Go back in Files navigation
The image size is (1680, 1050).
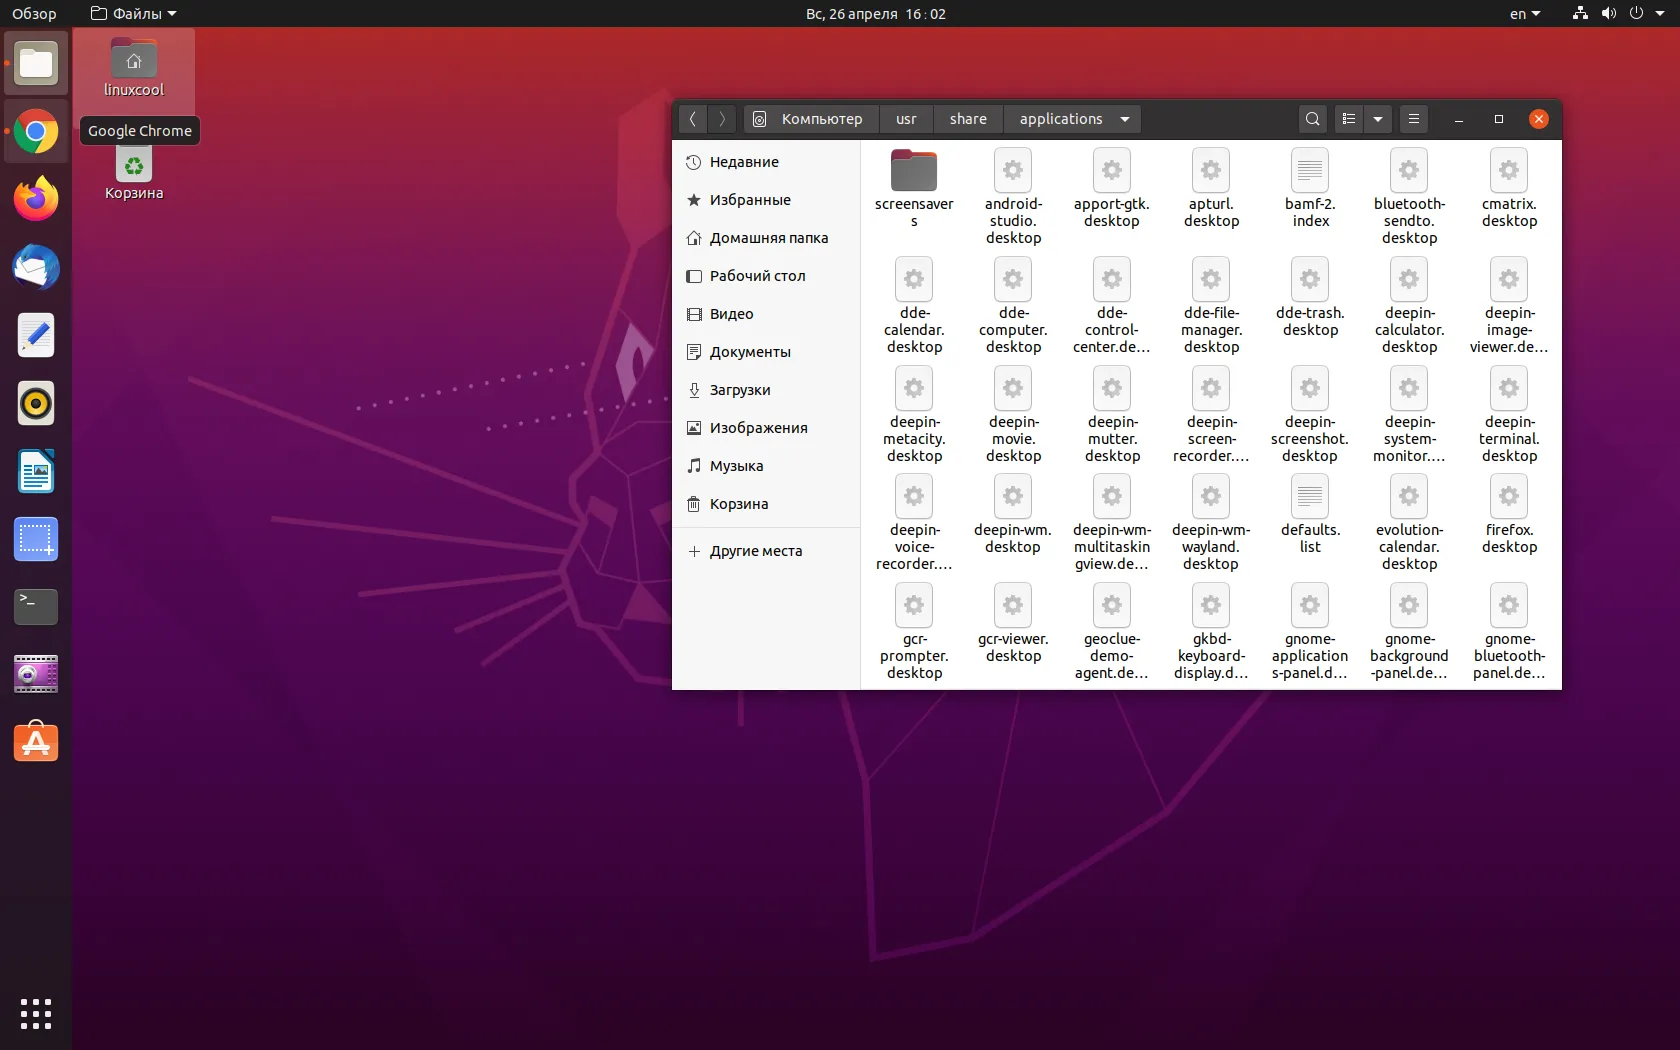[x=692, y=119]
